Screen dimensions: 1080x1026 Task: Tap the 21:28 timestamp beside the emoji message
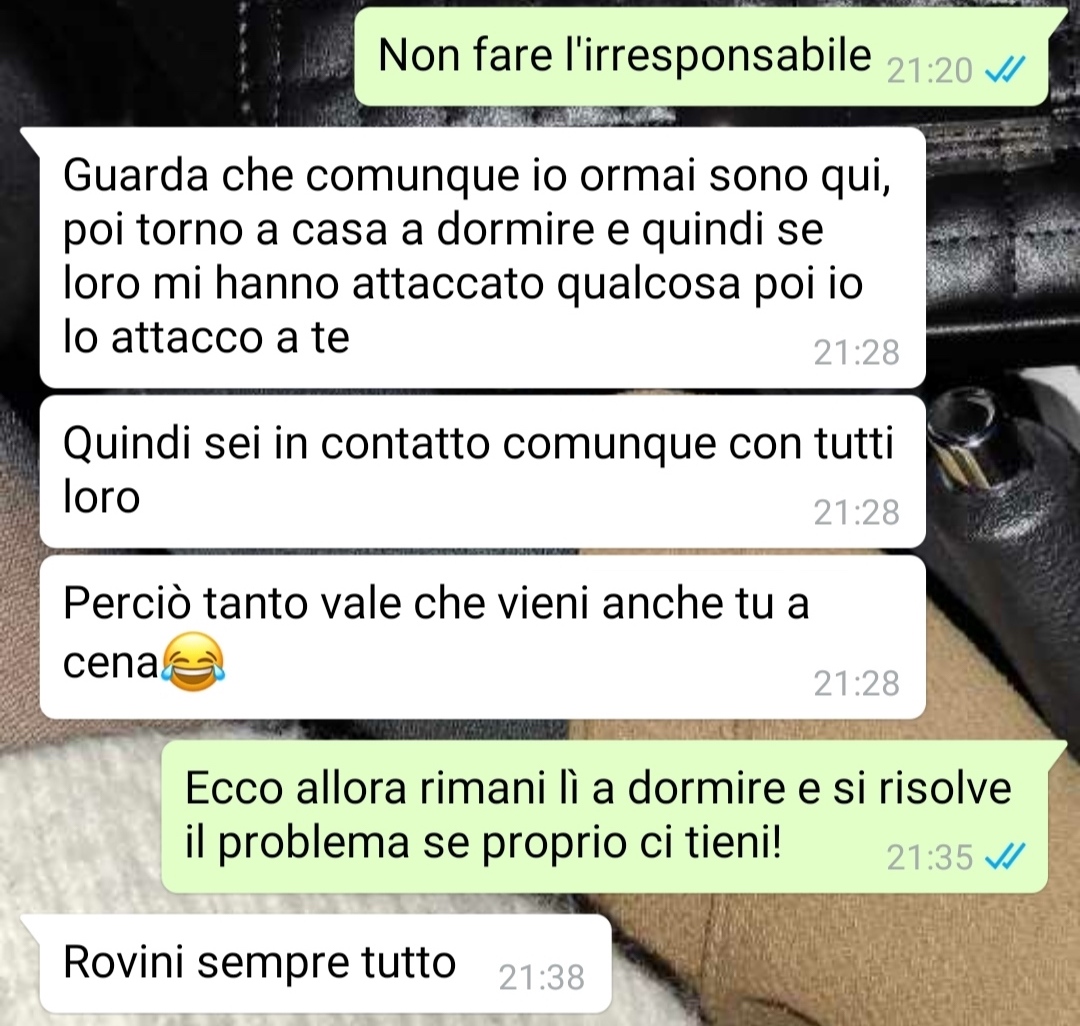856,683
